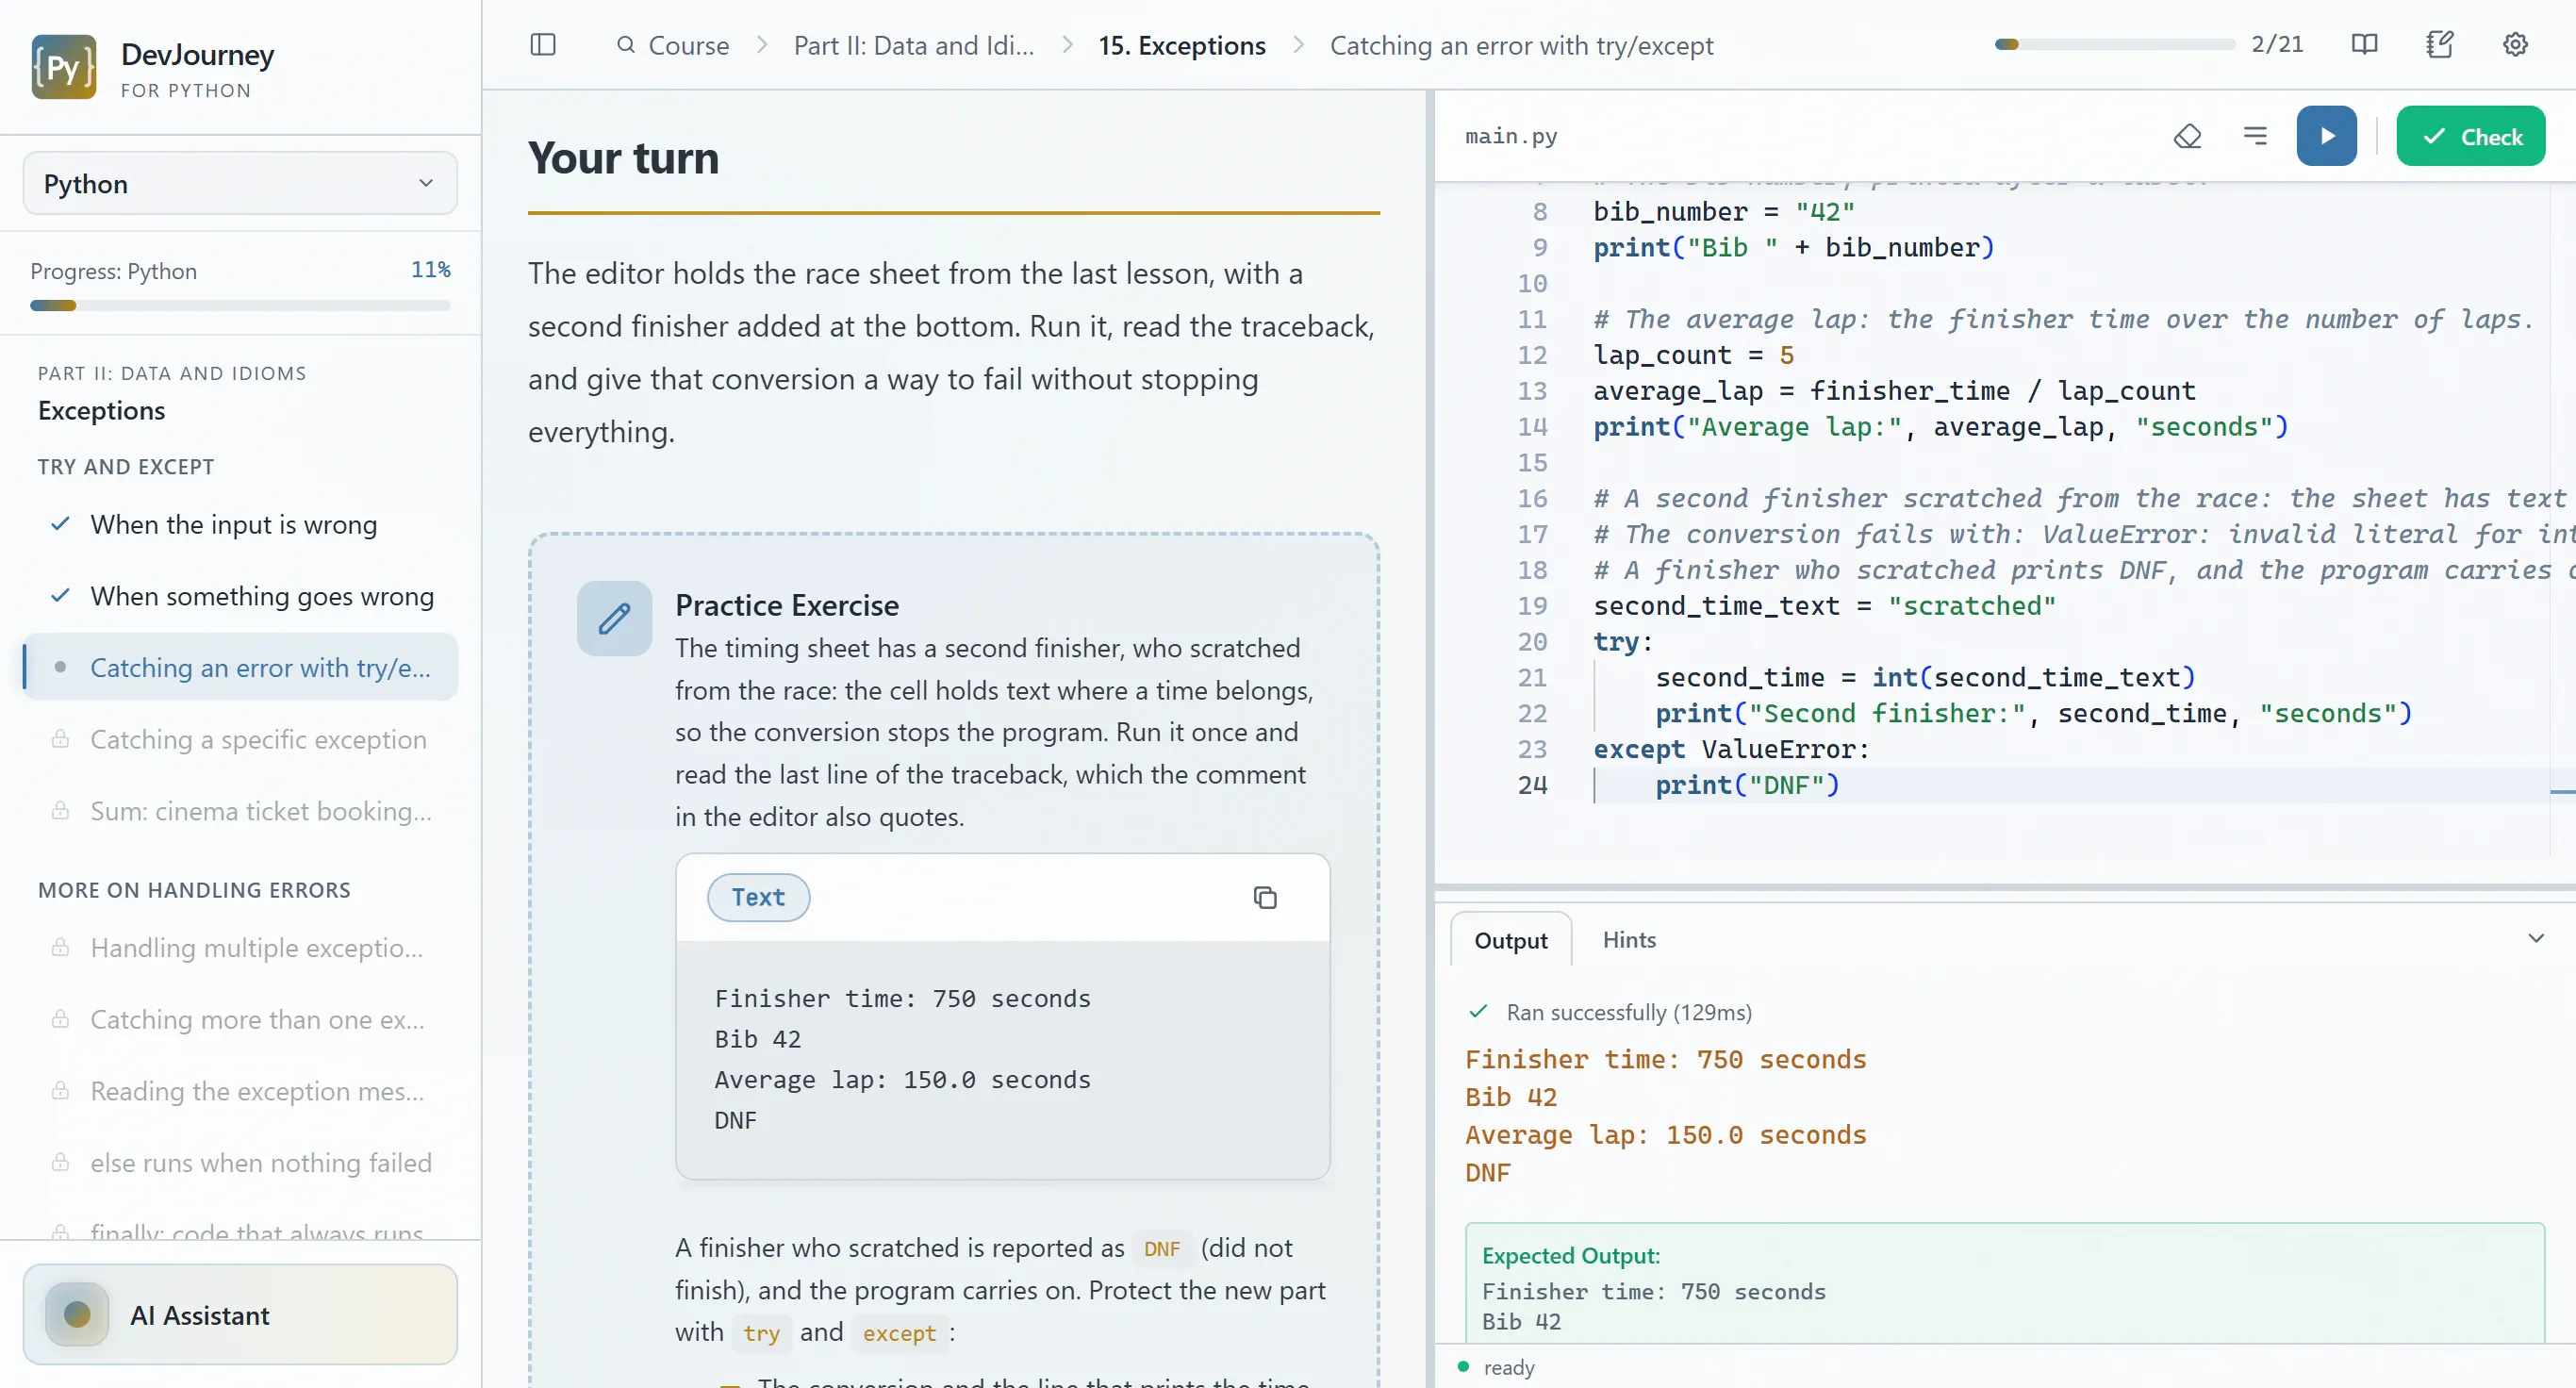Screen dimensions: 2576x1388
Task: Click chevron after Course breadcrumb
Action: 762,45
